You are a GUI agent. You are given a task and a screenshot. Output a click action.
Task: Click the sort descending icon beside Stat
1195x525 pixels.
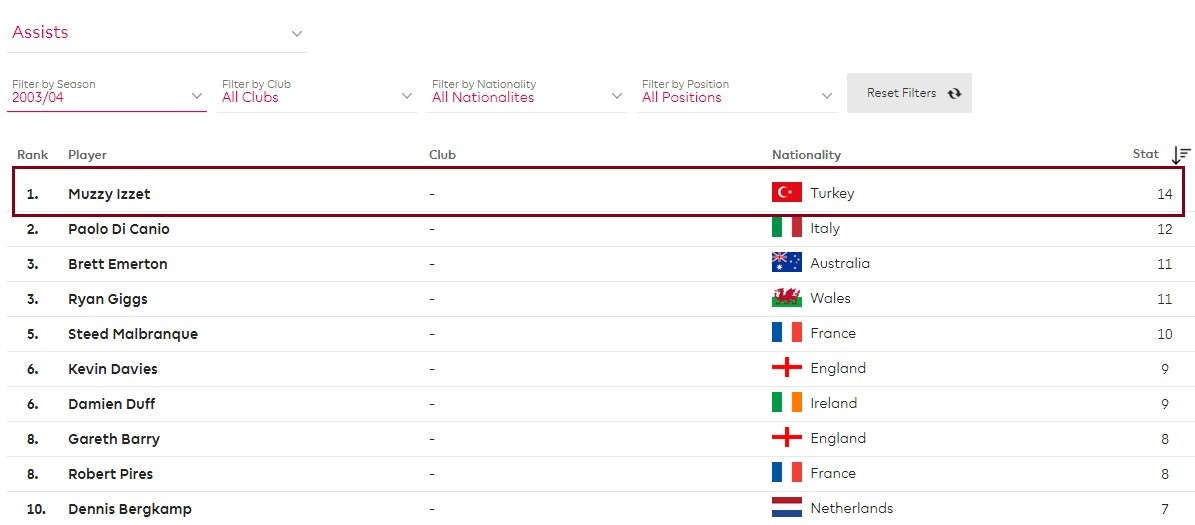[1181, 155]
